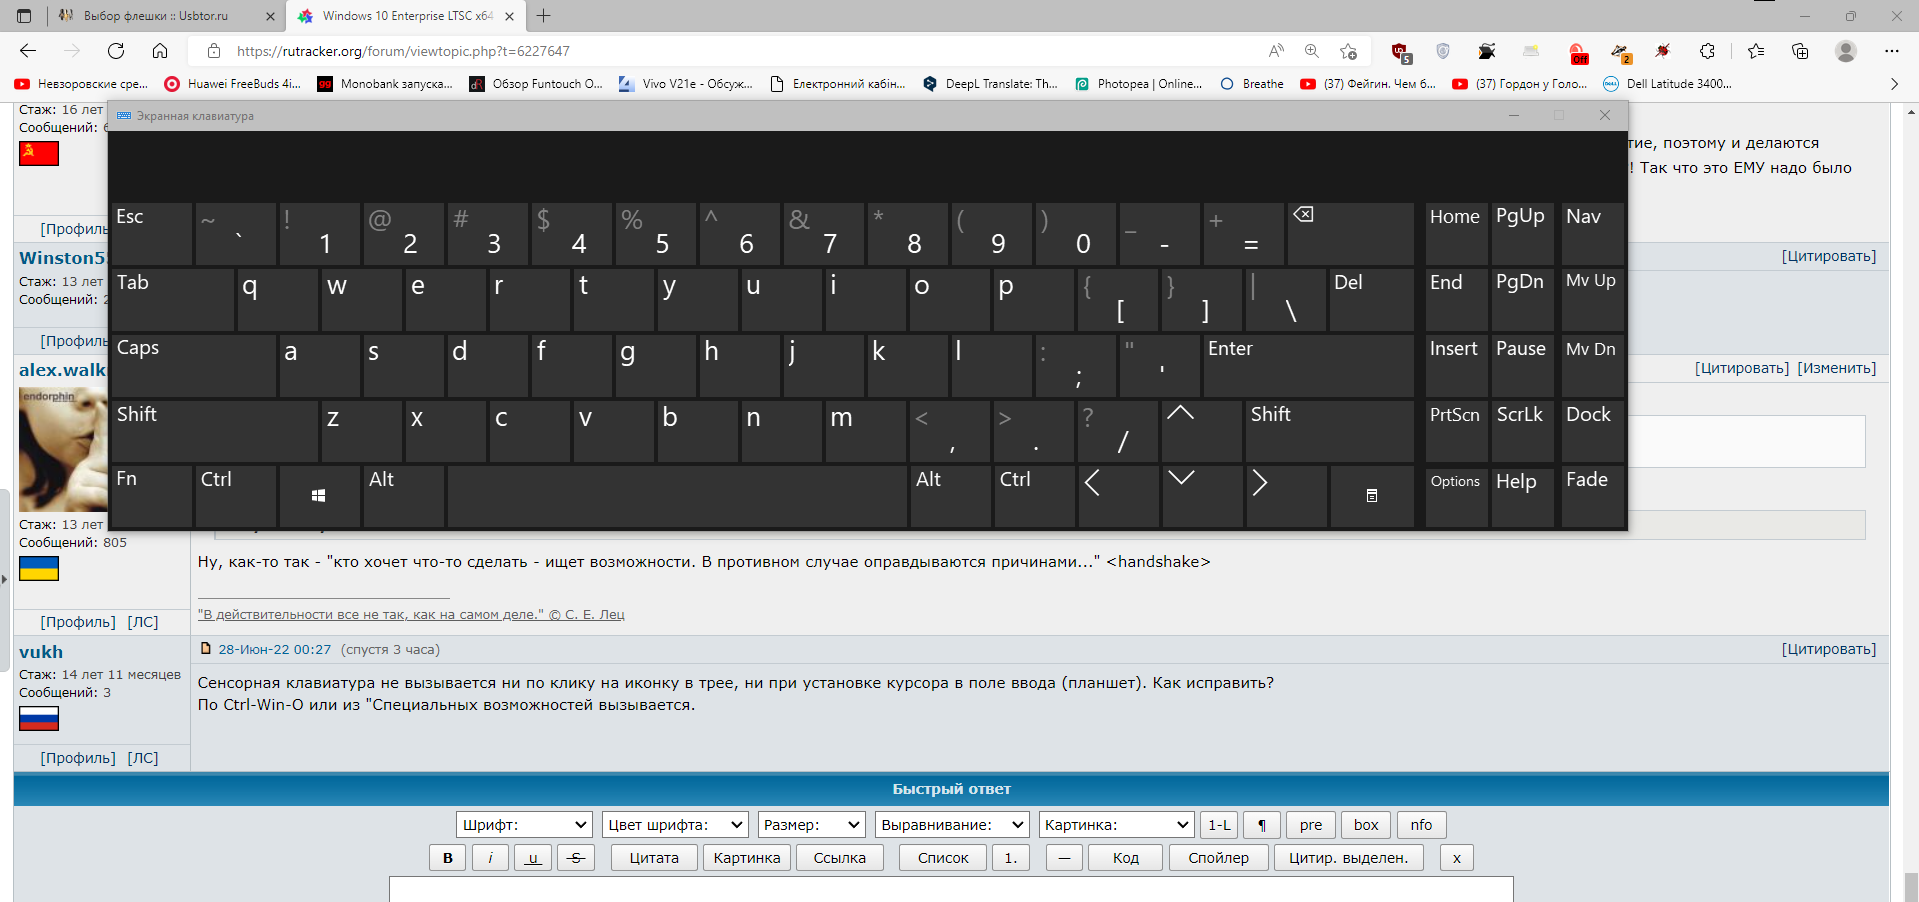Toggle the ScrLk key on keyboard
Image resolution: width=1919 pixels, height=902 pixels.
pyautogui.click(x=1520, y=430)
